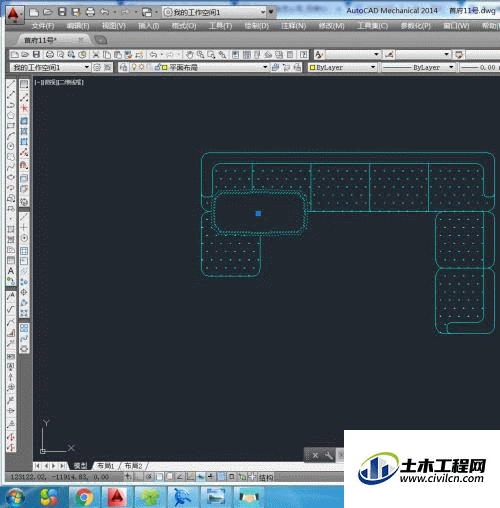Click the dimension style icon
500x508 pixels.
tap(389, 54)
